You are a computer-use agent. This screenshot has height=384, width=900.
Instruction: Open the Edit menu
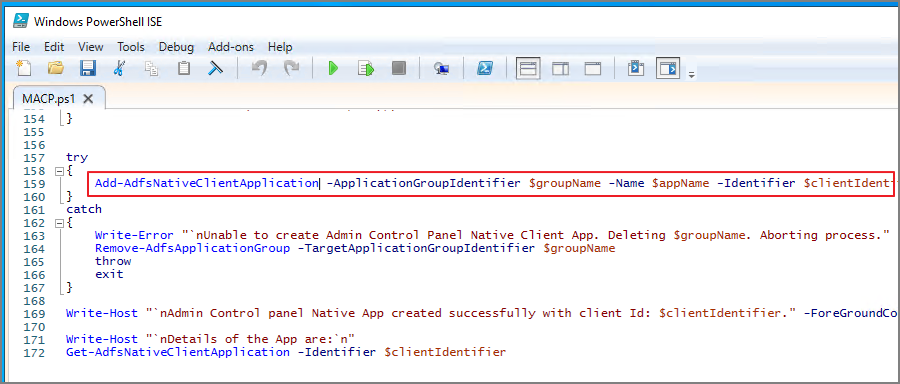coord(54,47)
